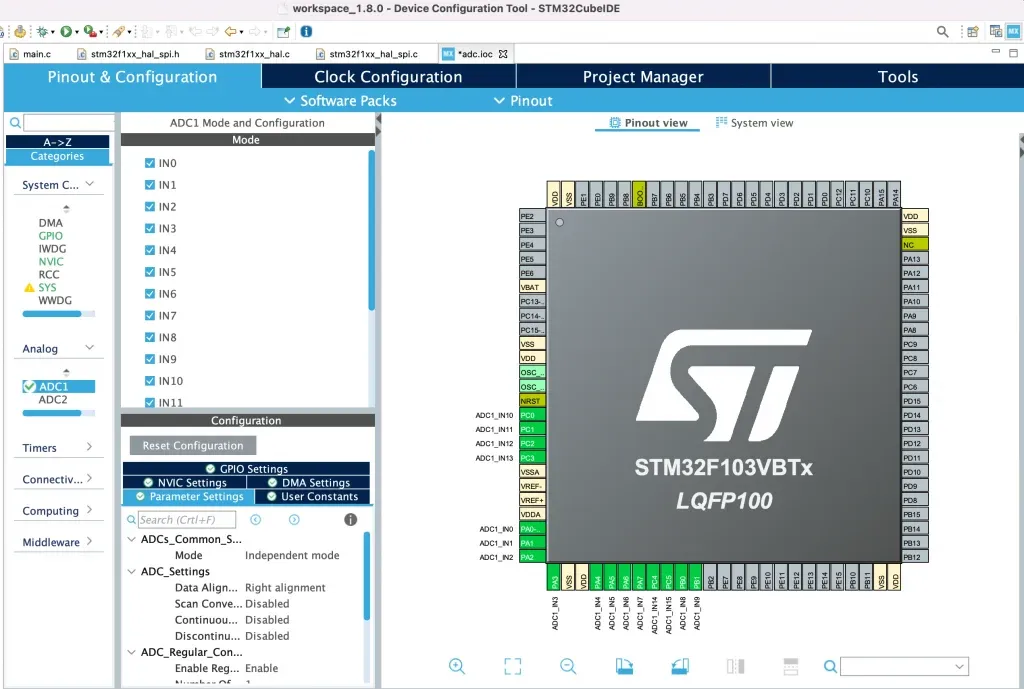Image resolution: width=1024 pixels, height=689 pixels.
Task: Click the fit-to-screen pinout icon
Action: (x=513, y=666)
